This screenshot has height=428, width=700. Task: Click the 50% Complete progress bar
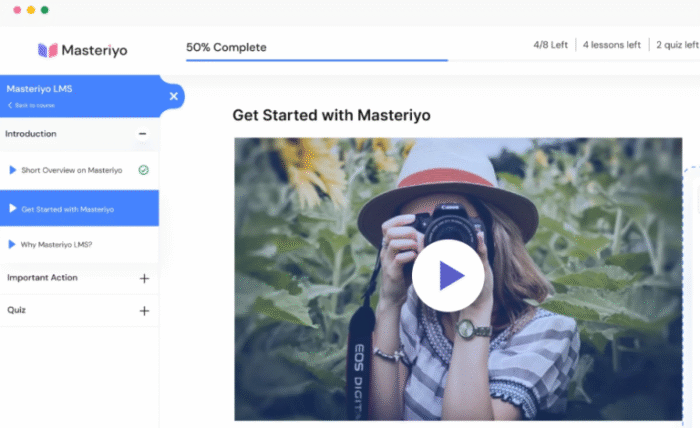[x=316, y=60]
